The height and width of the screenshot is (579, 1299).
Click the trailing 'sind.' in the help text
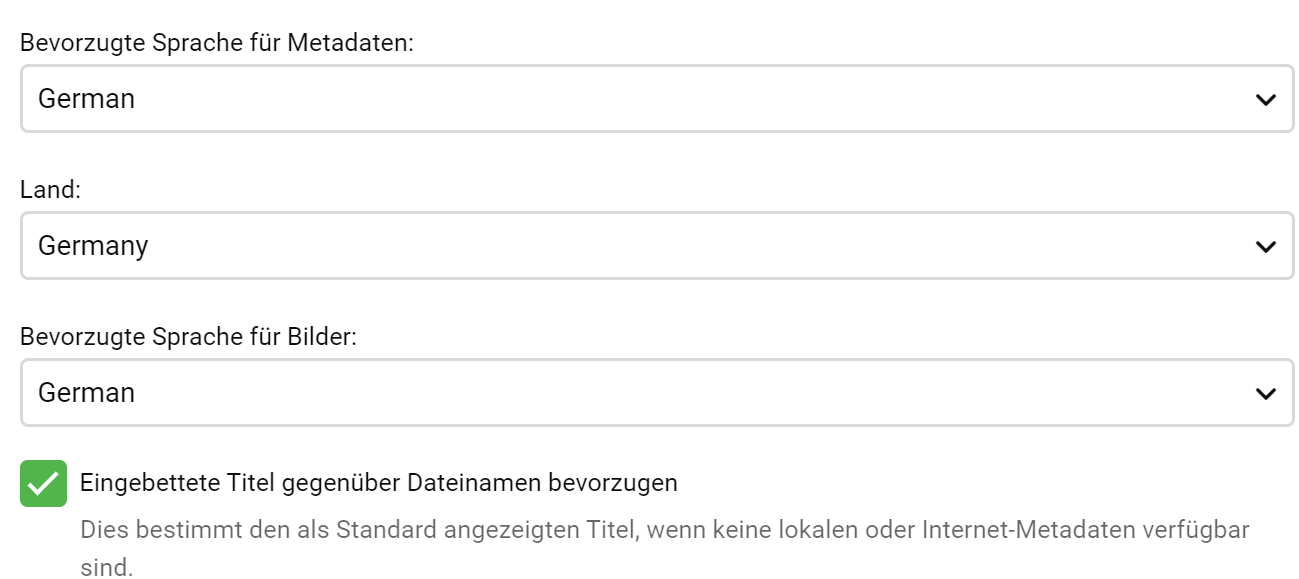[x=106, y=568]
